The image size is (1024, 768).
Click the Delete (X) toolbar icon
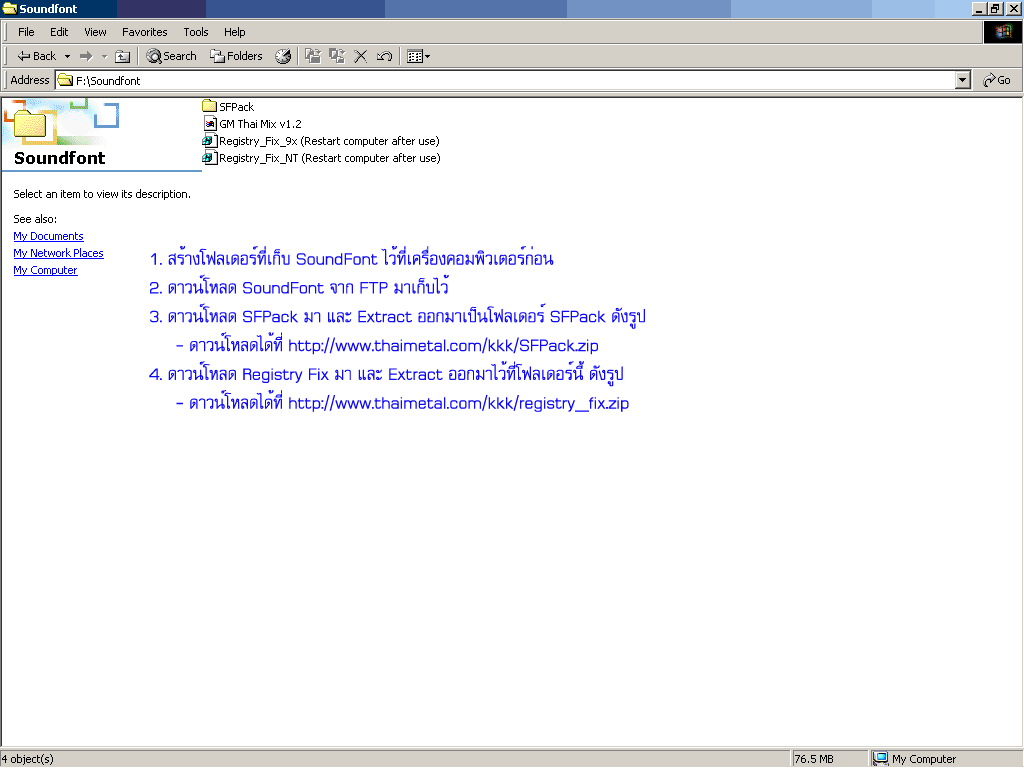tap(360, 56)
